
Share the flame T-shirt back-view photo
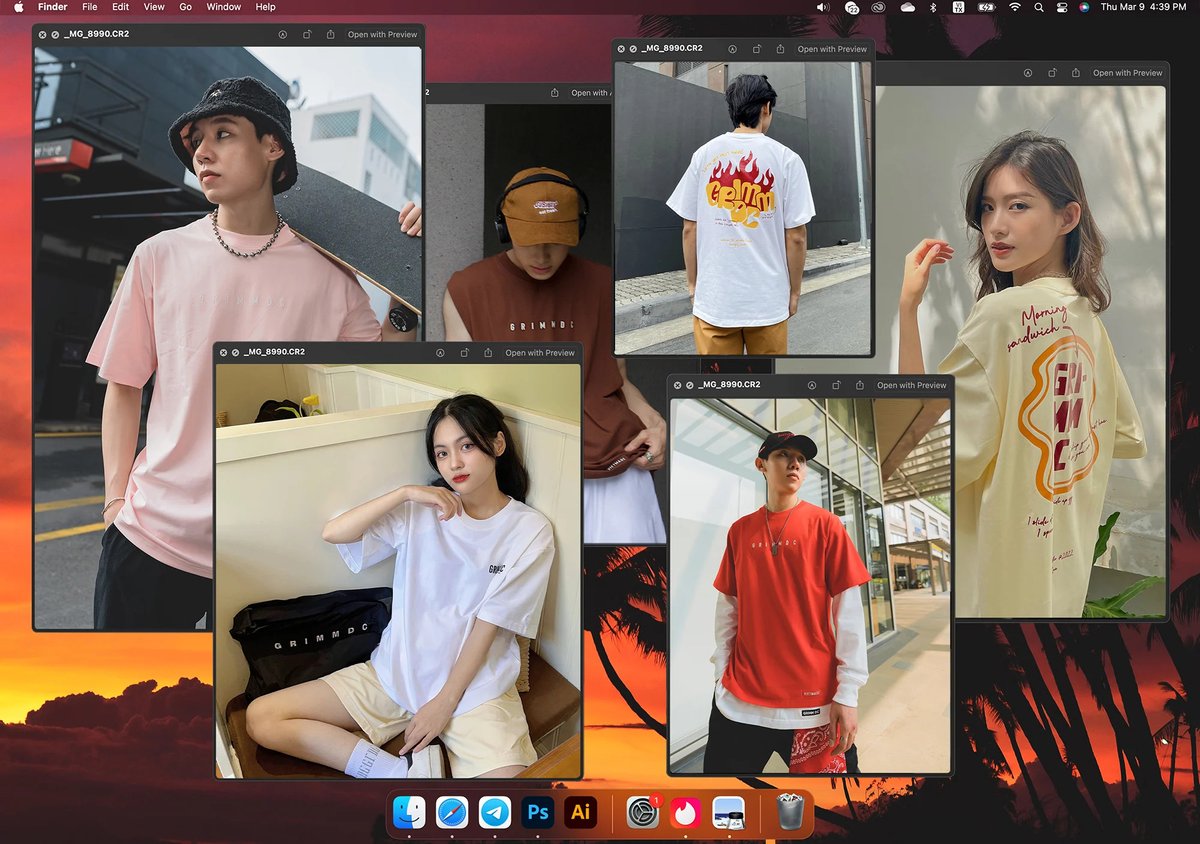pyautogui.click(x=779, y=49)
